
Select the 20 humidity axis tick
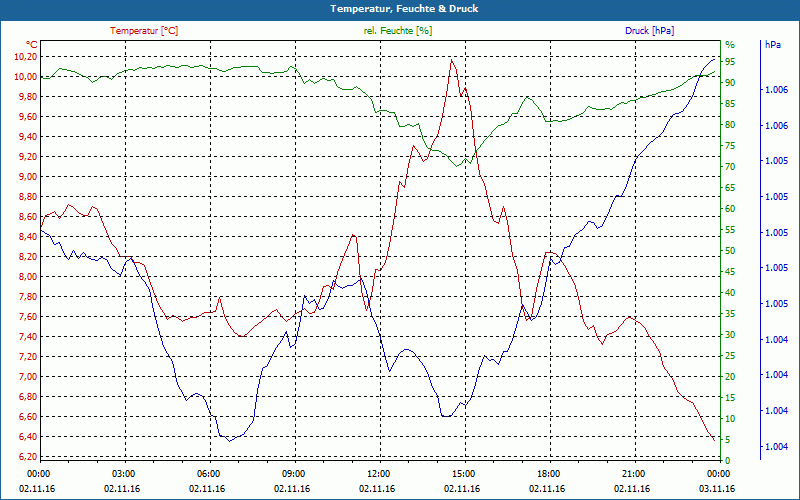[730, 377]
